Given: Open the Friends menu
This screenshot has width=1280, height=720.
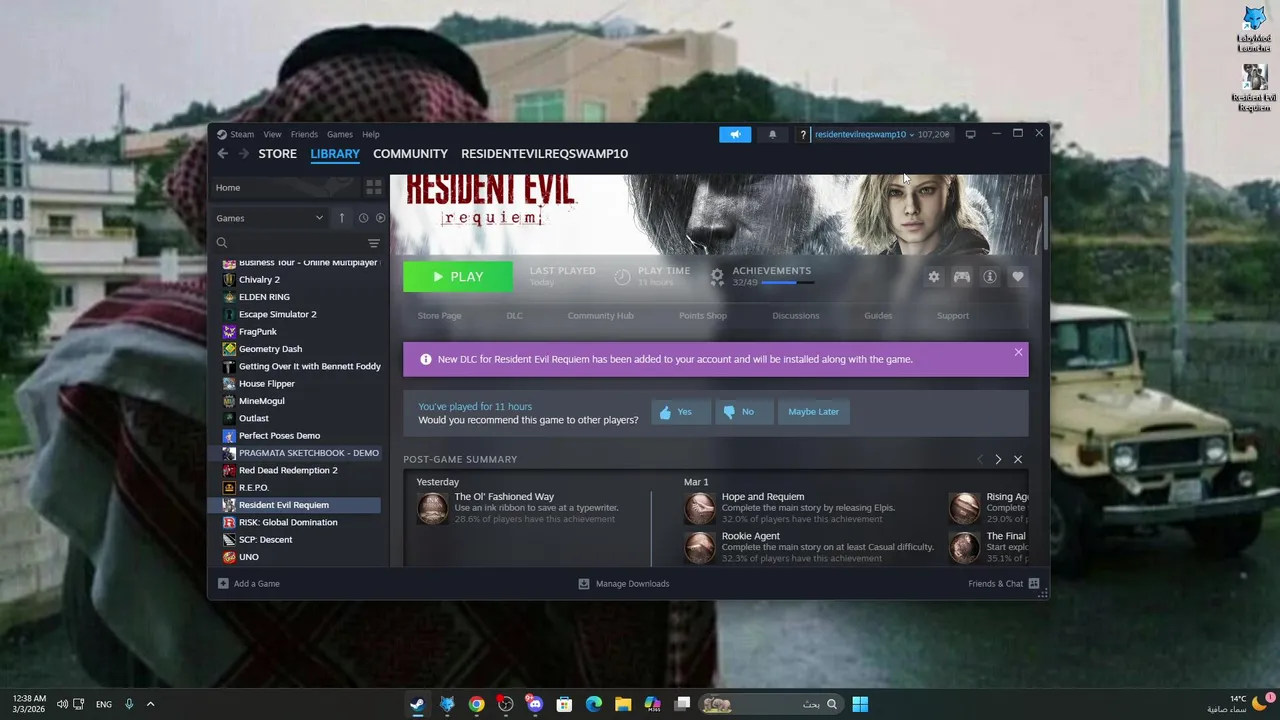Looking at the screenshot, I should [304, 134].
